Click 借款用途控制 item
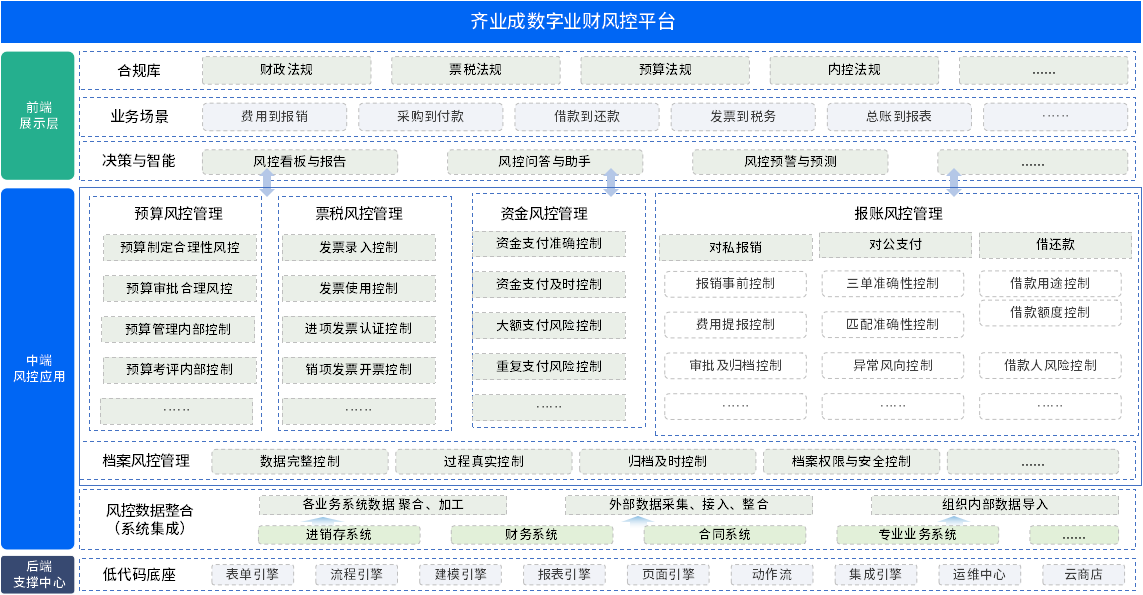Image resolution: width=1143 pixels, height=595 pixels. 1050,284
